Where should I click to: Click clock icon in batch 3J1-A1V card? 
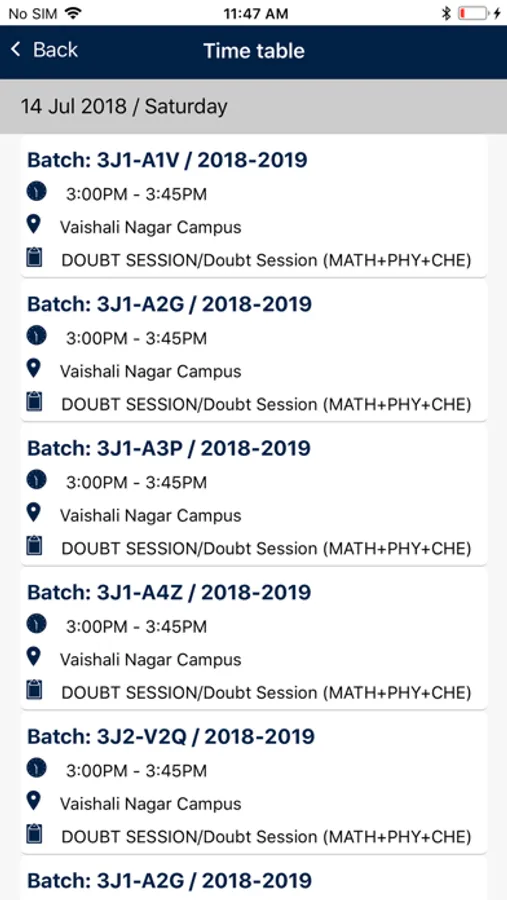click(x=36, y=191)
